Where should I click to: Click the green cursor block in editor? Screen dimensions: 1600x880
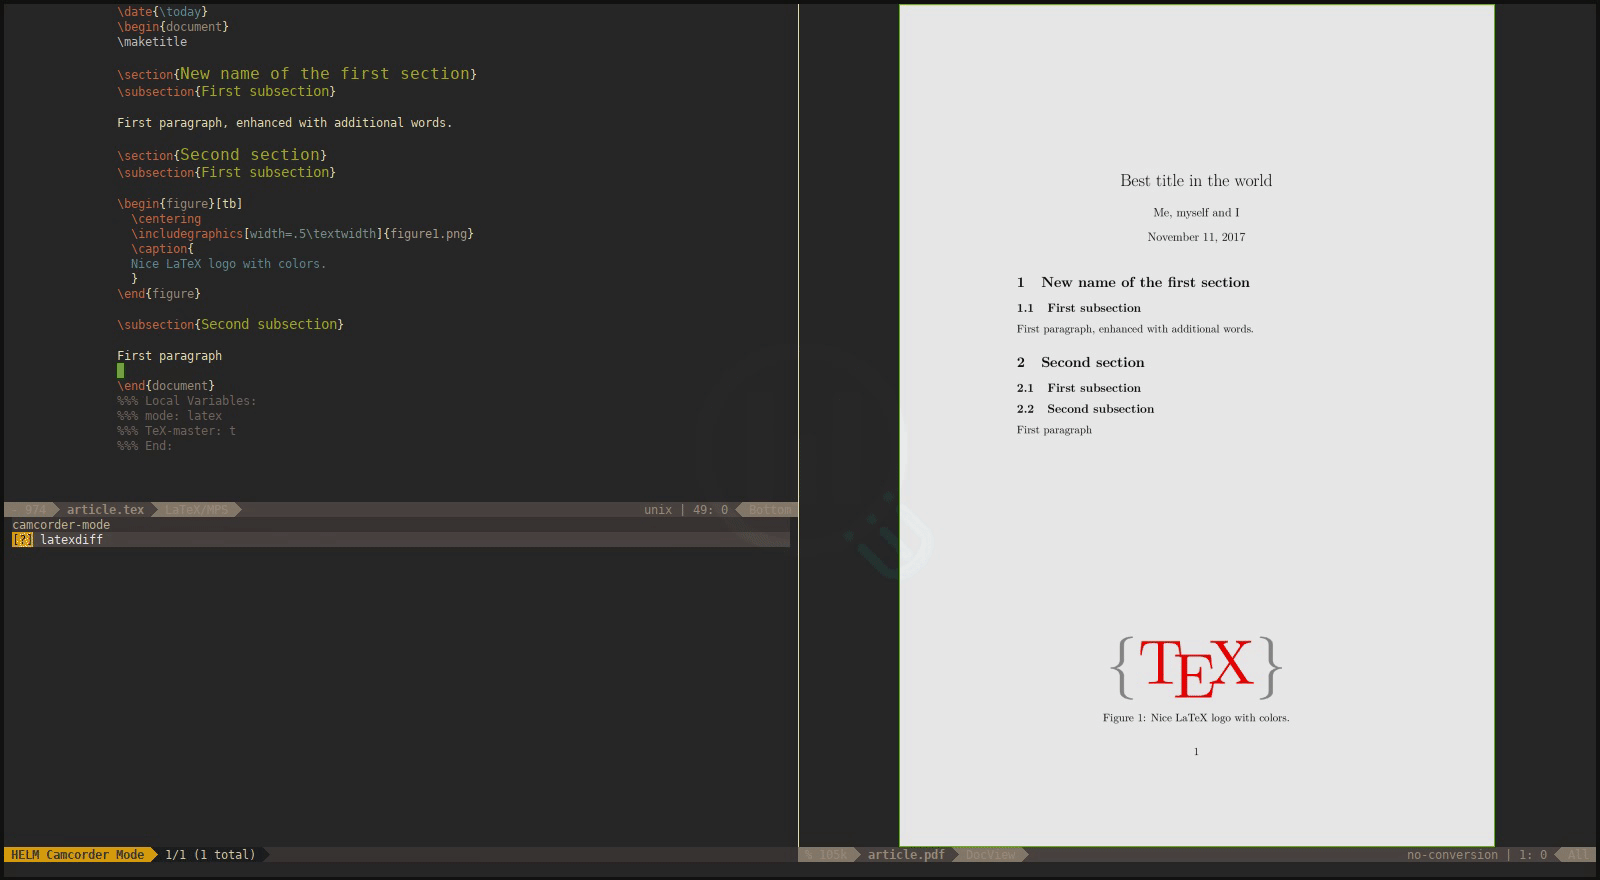point(121,371)
